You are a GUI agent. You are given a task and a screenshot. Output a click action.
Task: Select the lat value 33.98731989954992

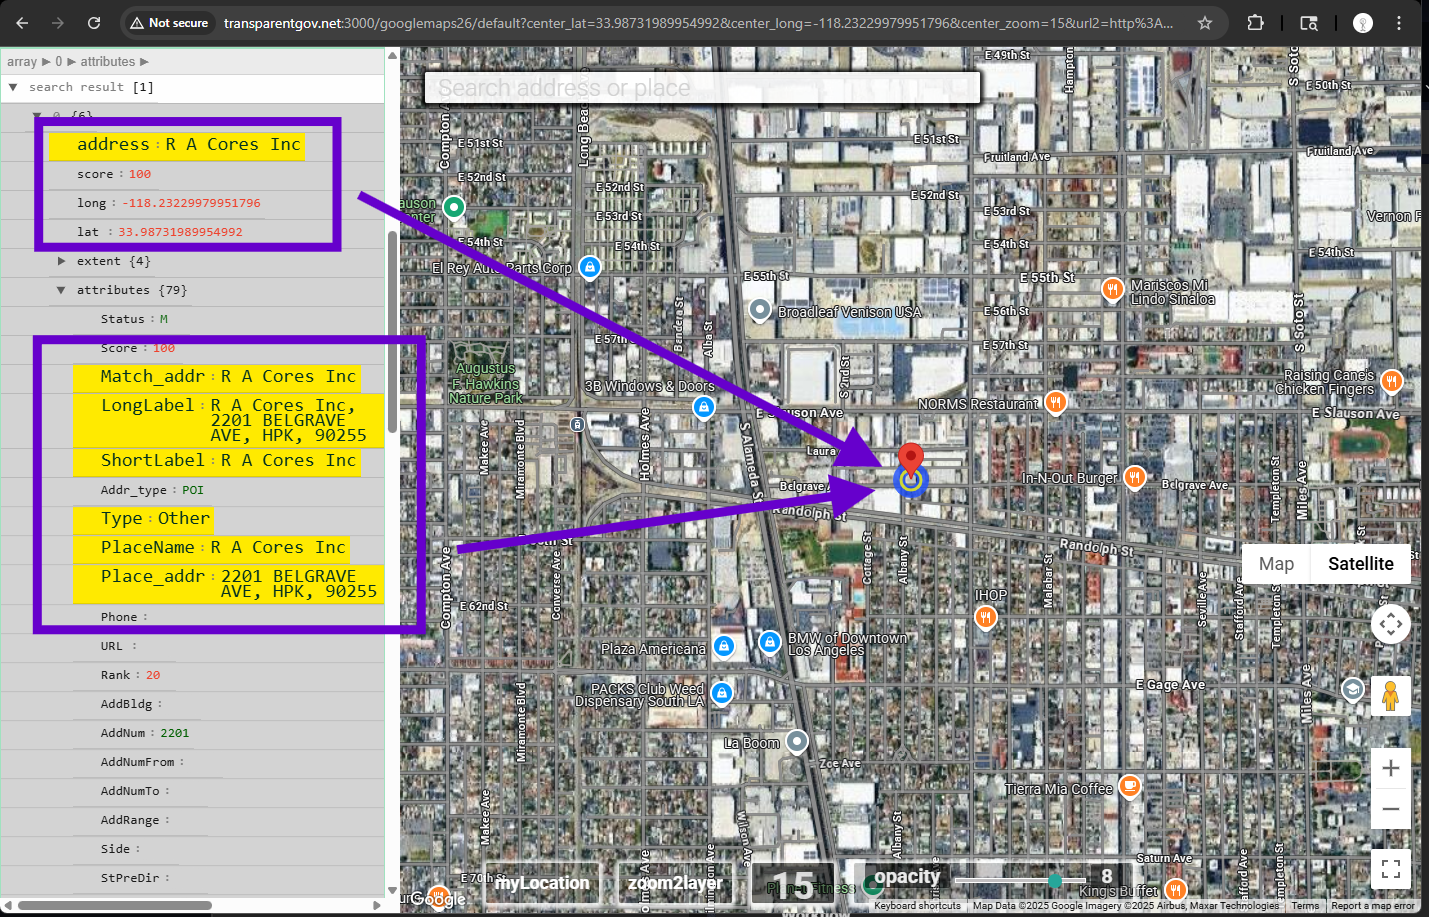(180, 232)
